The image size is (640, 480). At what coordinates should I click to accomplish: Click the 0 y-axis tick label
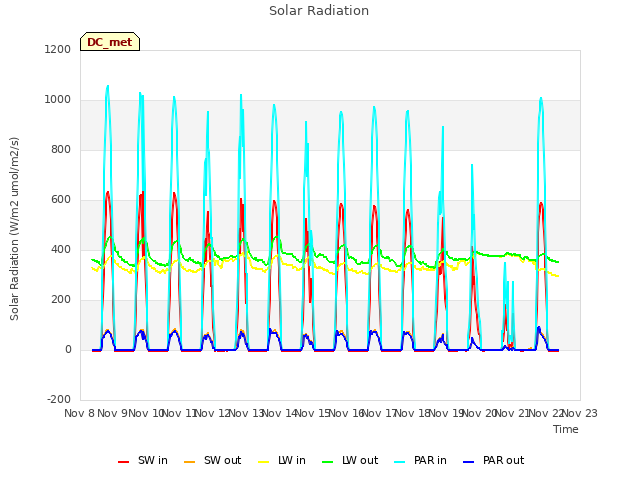coord(68,349)
